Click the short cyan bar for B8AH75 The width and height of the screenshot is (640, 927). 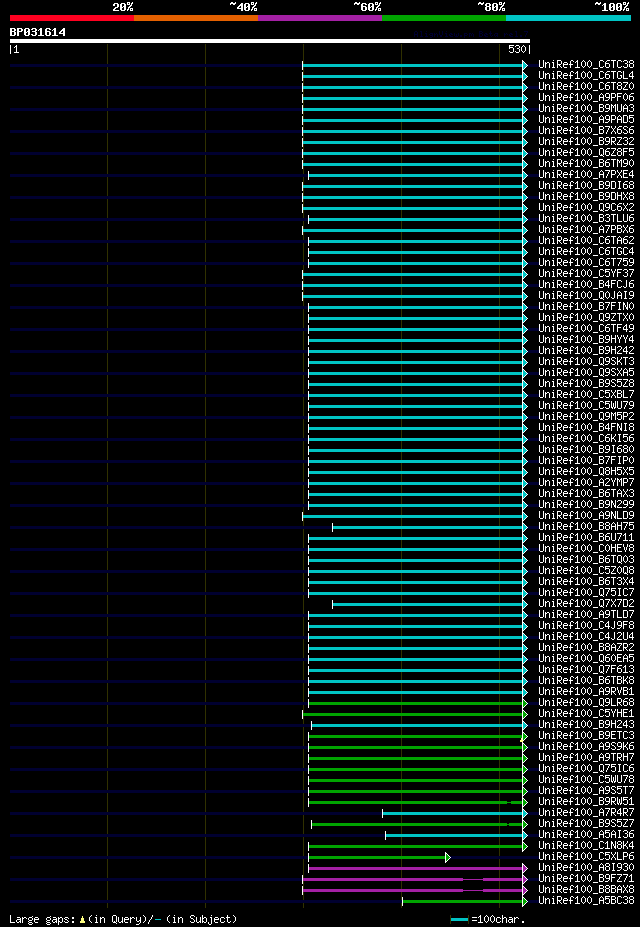pyautogui.click(x=429, y=527)
